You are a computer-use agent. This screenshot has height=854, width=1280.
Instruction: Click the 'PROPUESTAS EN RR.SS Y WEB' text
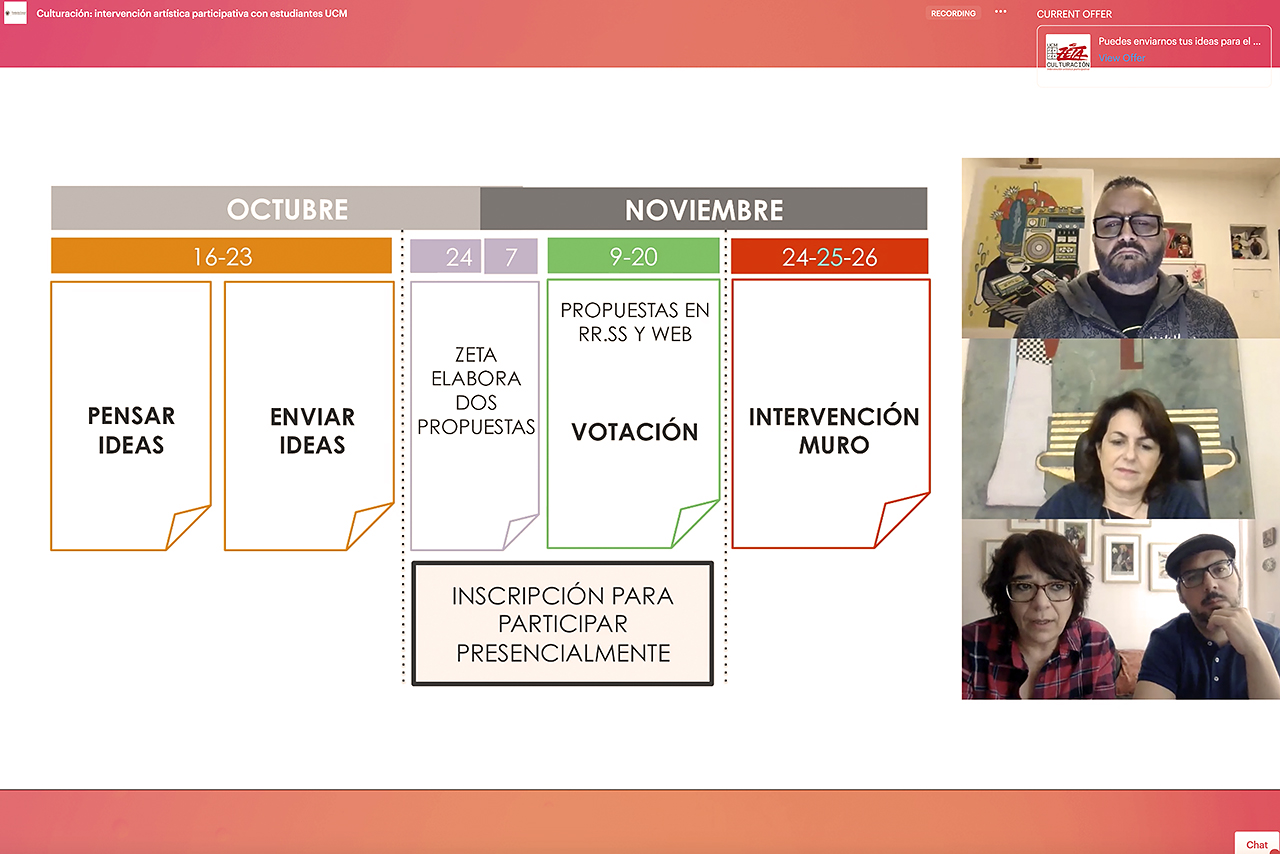634,322
